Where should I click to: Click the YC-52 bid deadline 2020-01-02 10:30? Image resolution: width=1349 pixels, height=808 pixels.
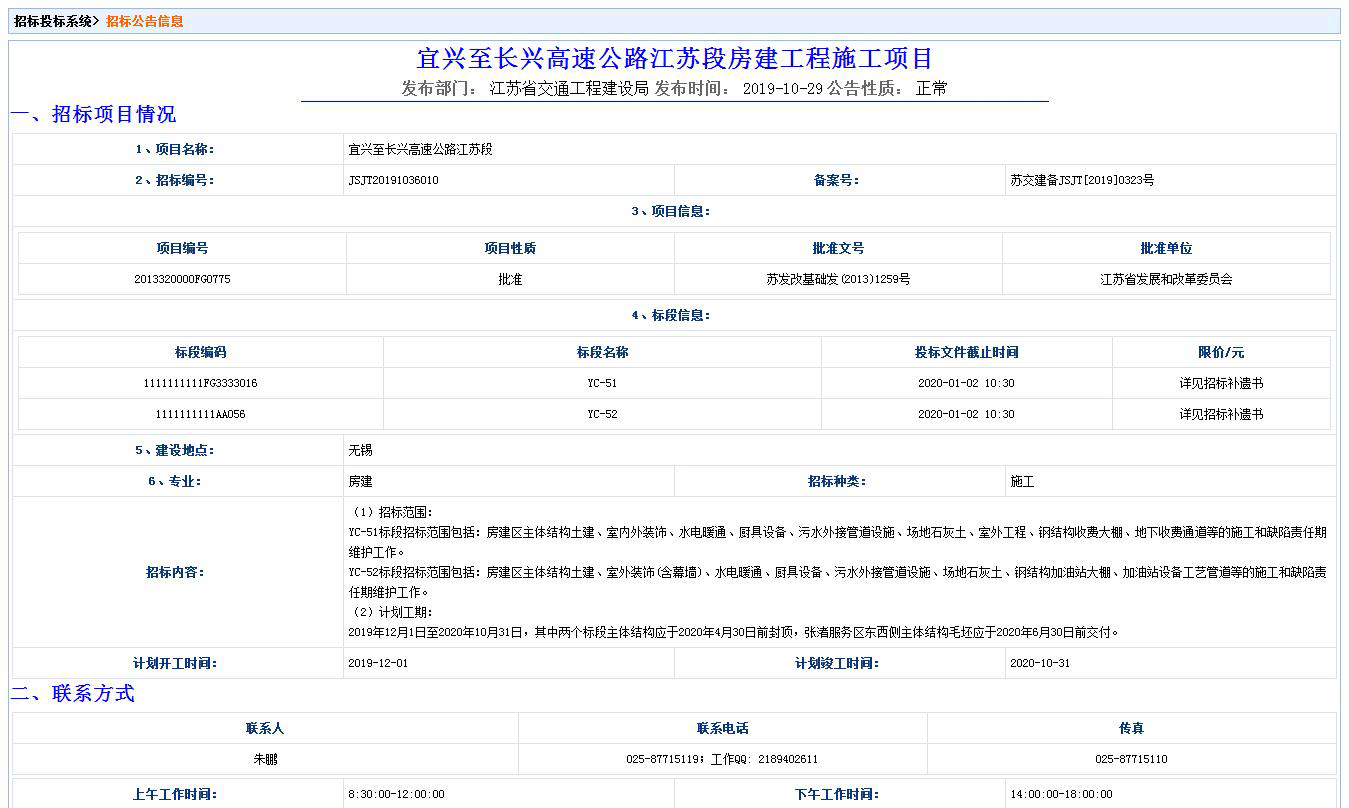pyautogui.click(x=966, y=414)
